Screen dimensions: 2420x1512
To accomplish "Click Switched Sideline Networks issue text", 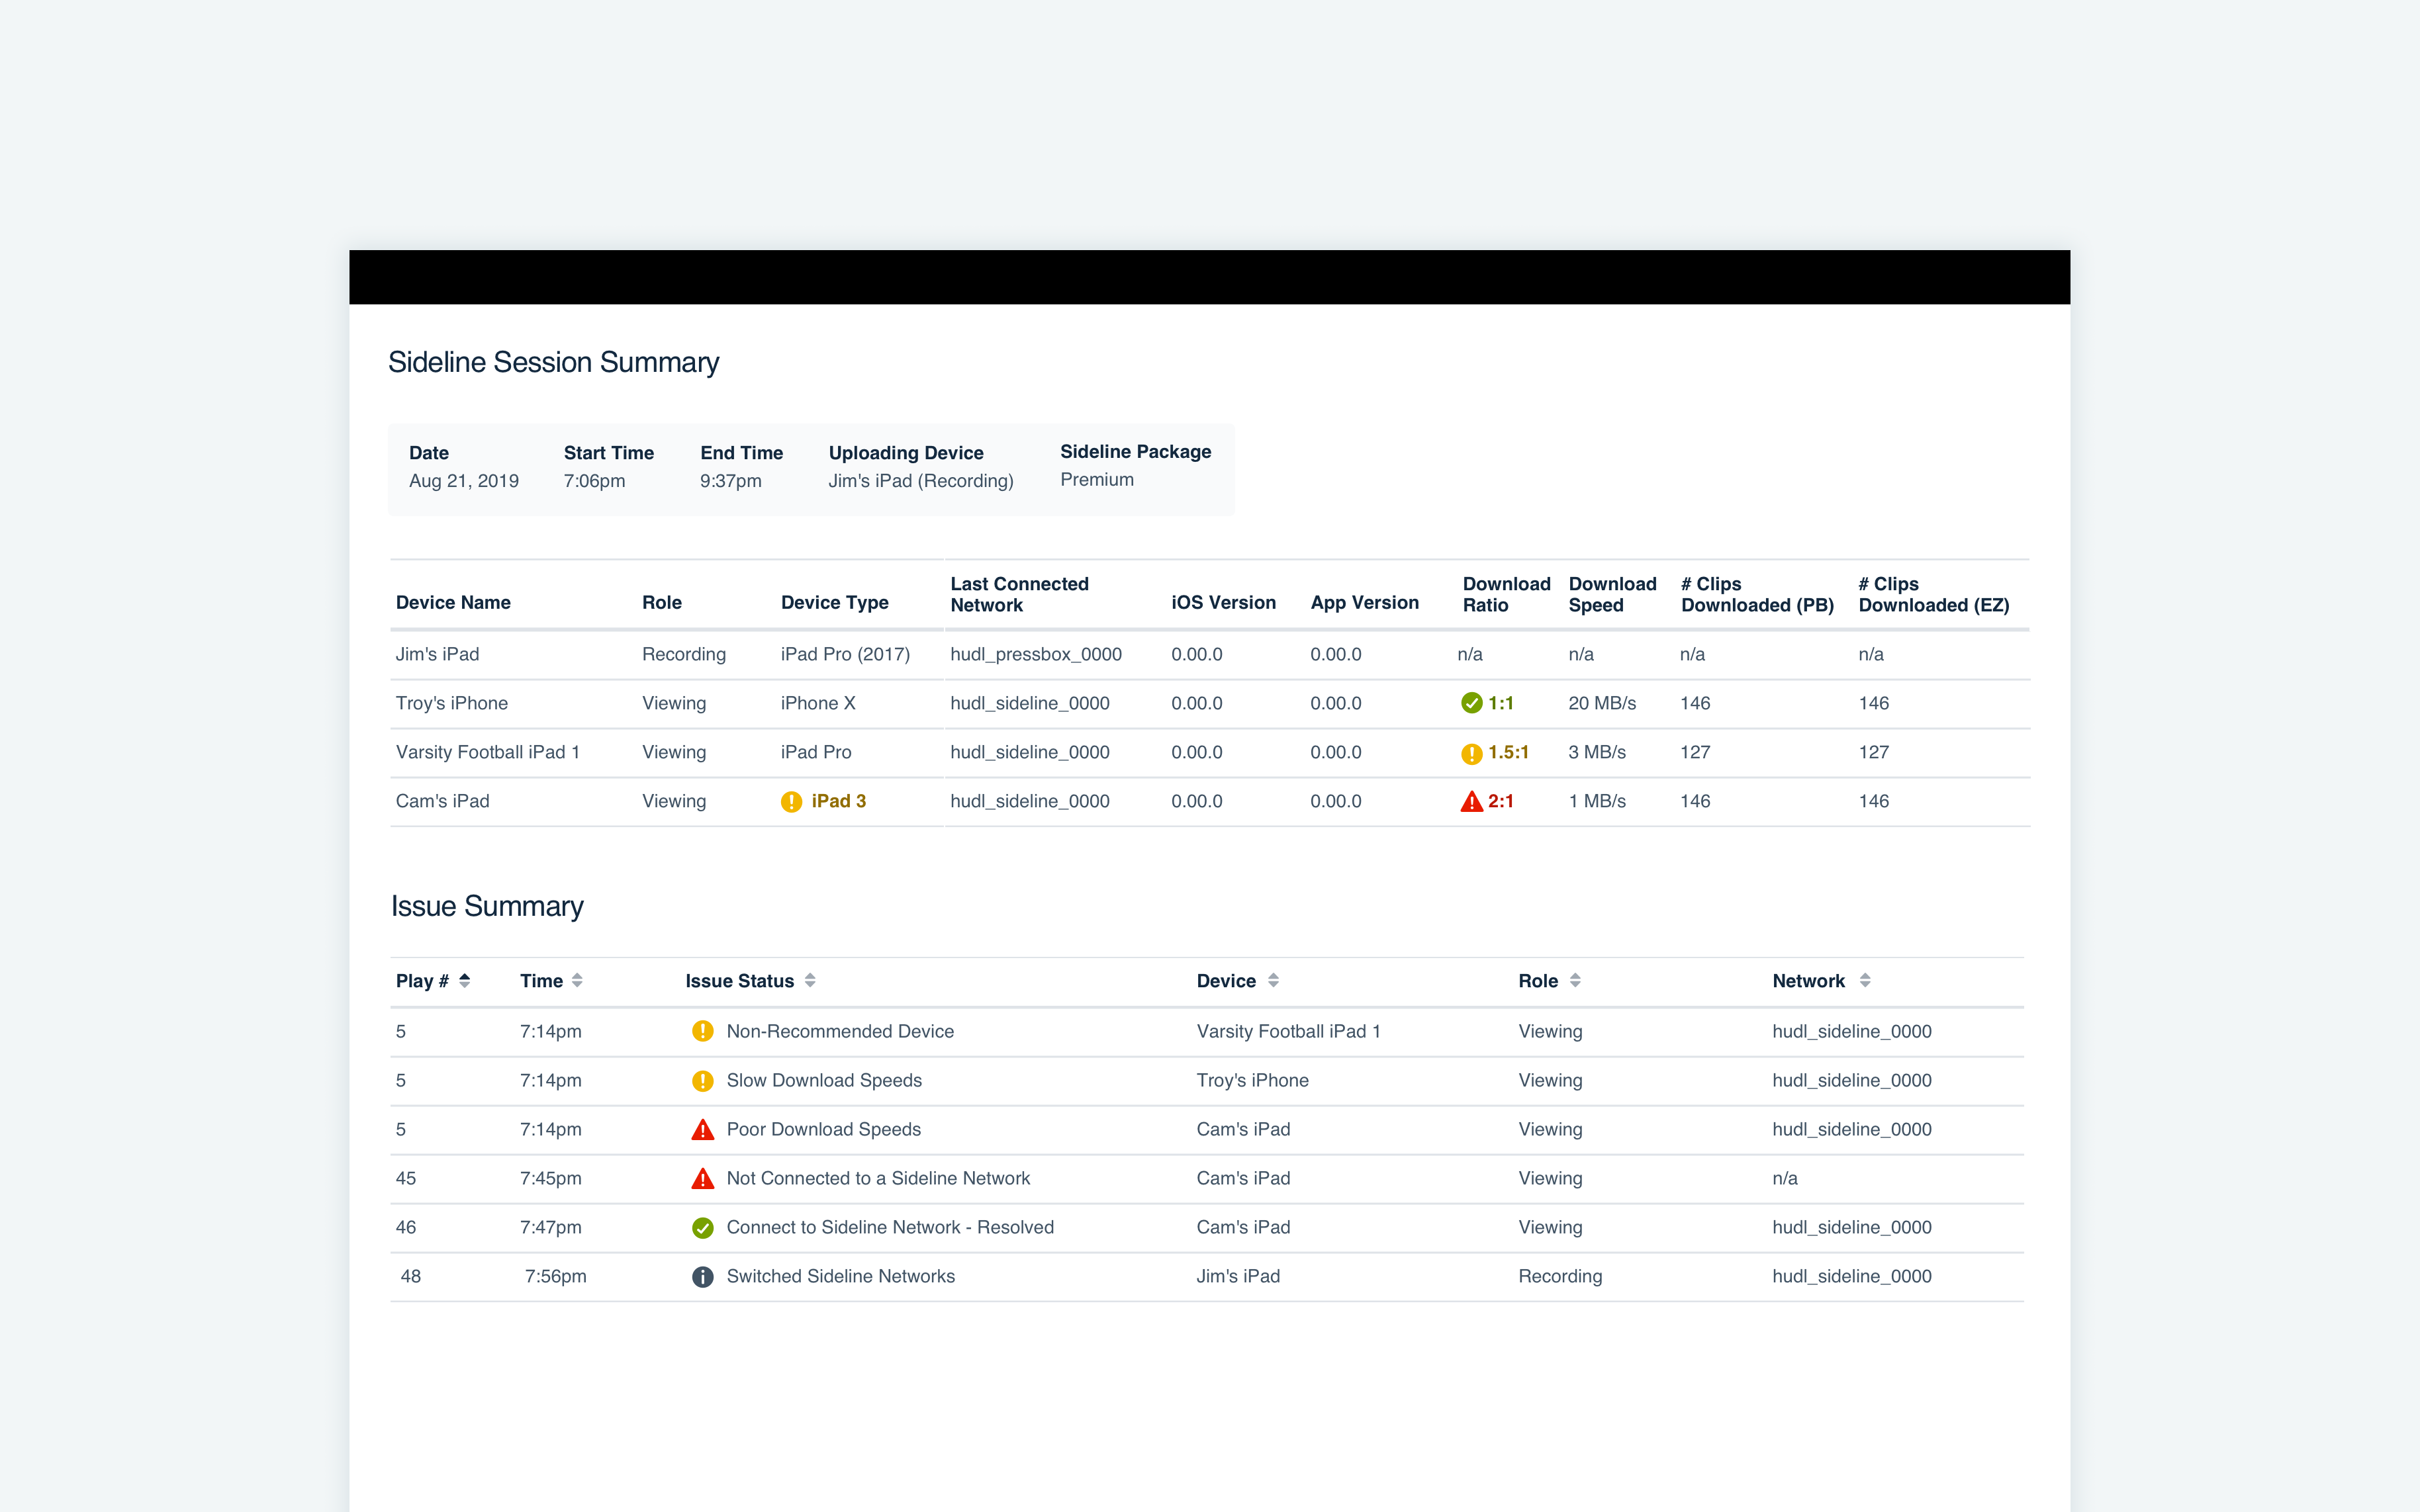I will pyautogui.click(x=841, y=1276).
